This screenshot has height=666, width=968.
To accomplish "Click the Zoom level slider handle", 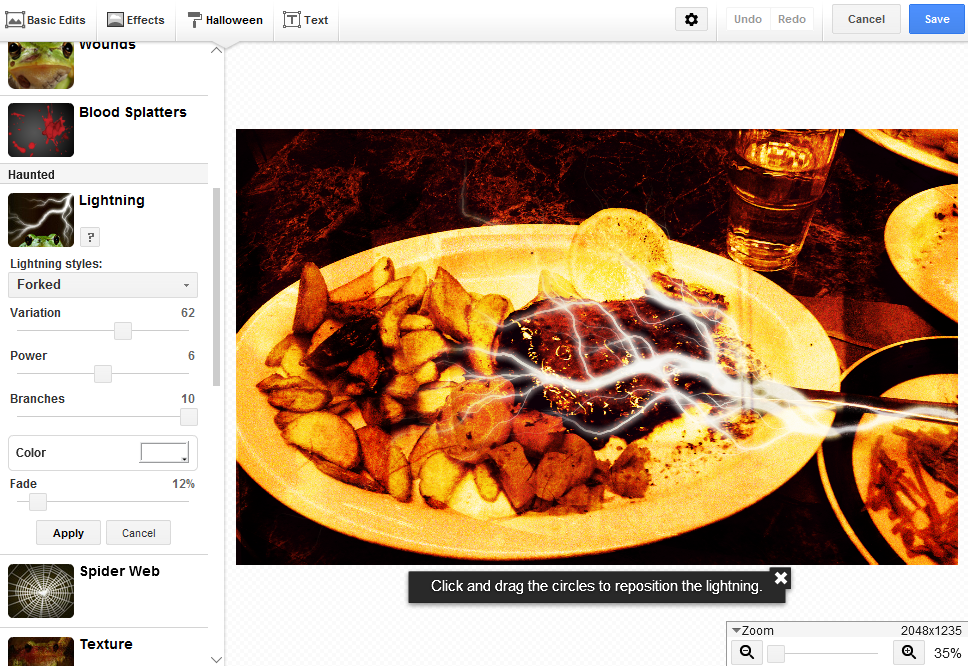I will (776, 653).
